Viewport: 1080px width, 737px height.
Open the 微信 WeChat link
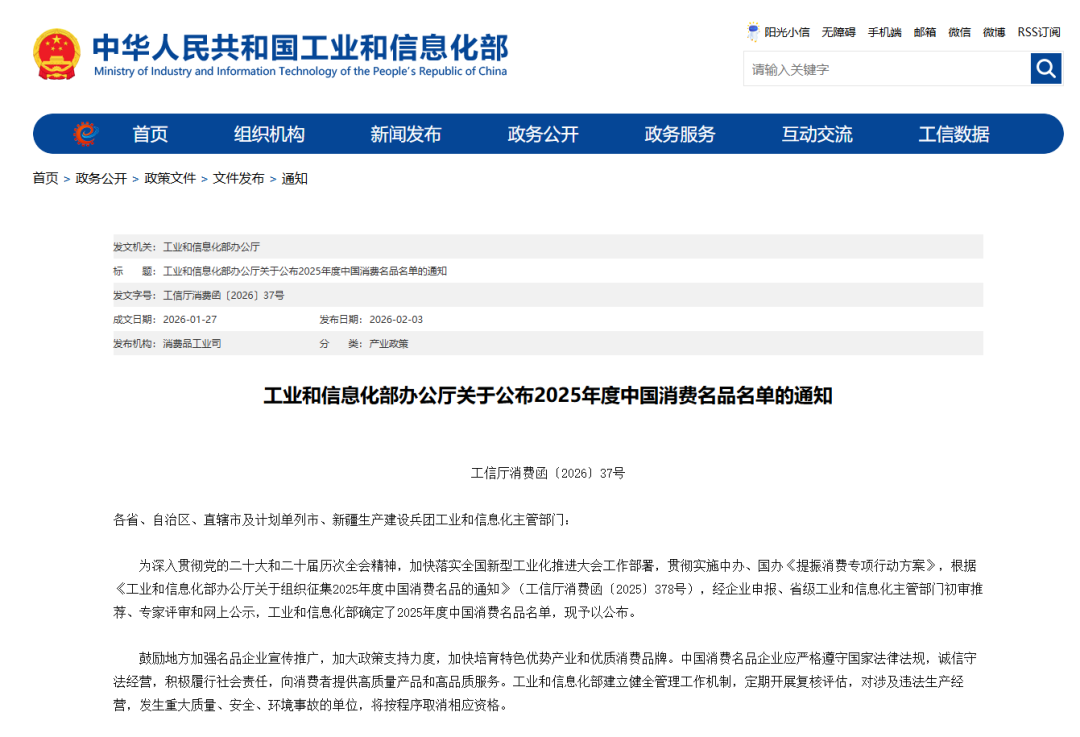click(x=959, y=31)
